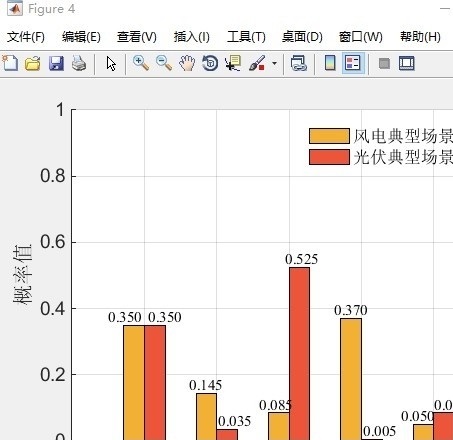
Task: Open the 工具(T) menu
Action: 246,37
